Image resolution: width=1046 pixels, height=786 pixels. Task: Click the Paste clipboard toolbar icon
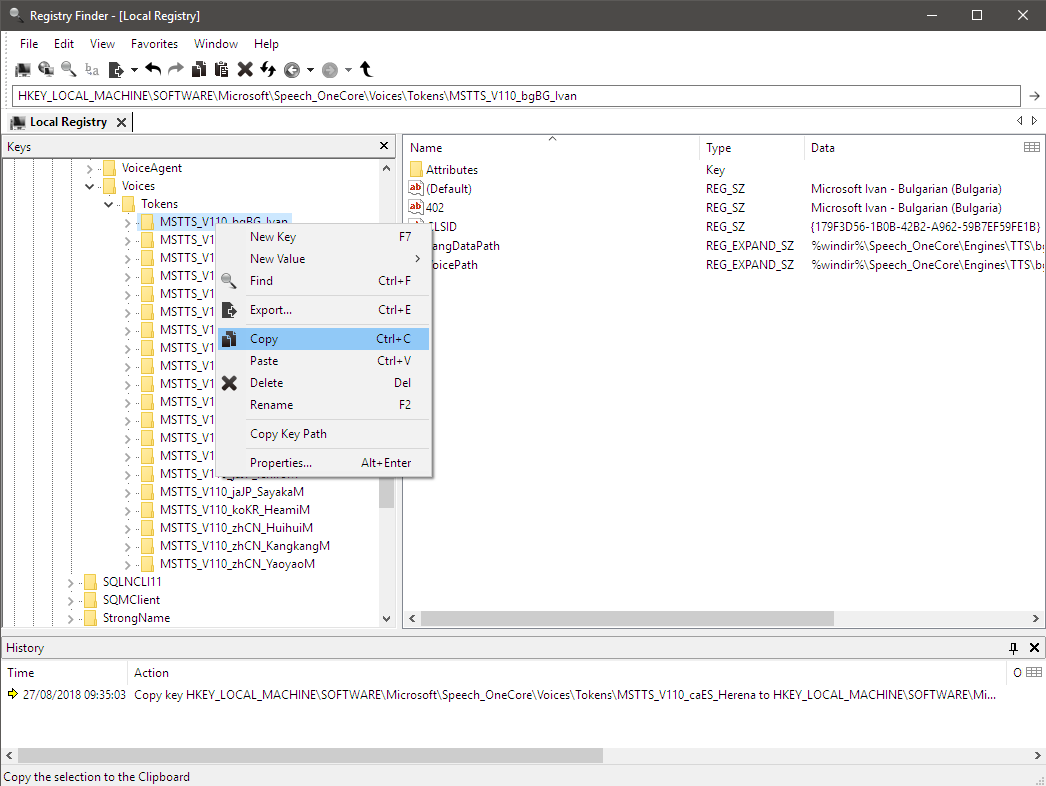(x=221, y=69)
